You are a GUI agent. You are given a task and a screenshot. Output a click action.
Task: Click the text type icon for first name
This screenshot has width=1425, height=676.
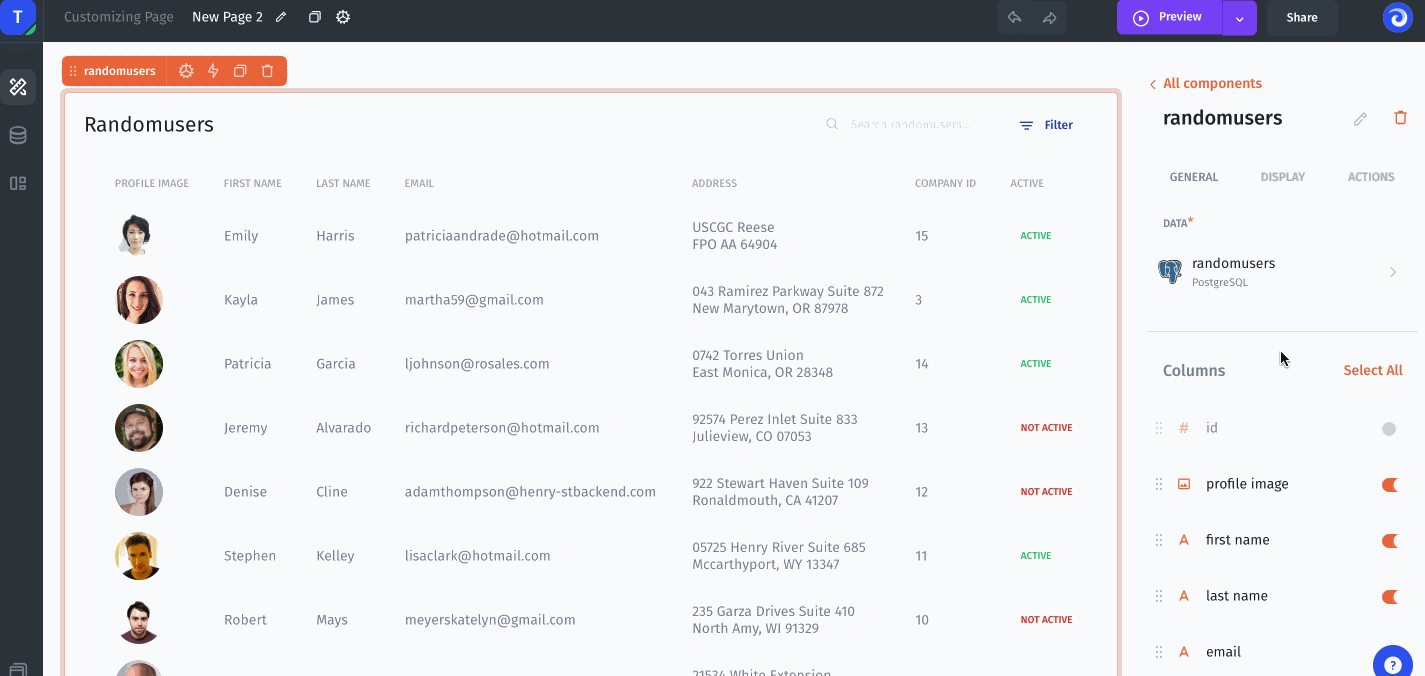[1184, 540]
